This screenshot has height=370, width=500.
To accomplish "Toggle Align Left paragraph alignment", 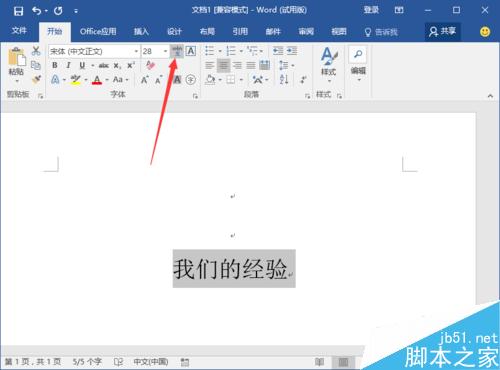I will [210, 65].
